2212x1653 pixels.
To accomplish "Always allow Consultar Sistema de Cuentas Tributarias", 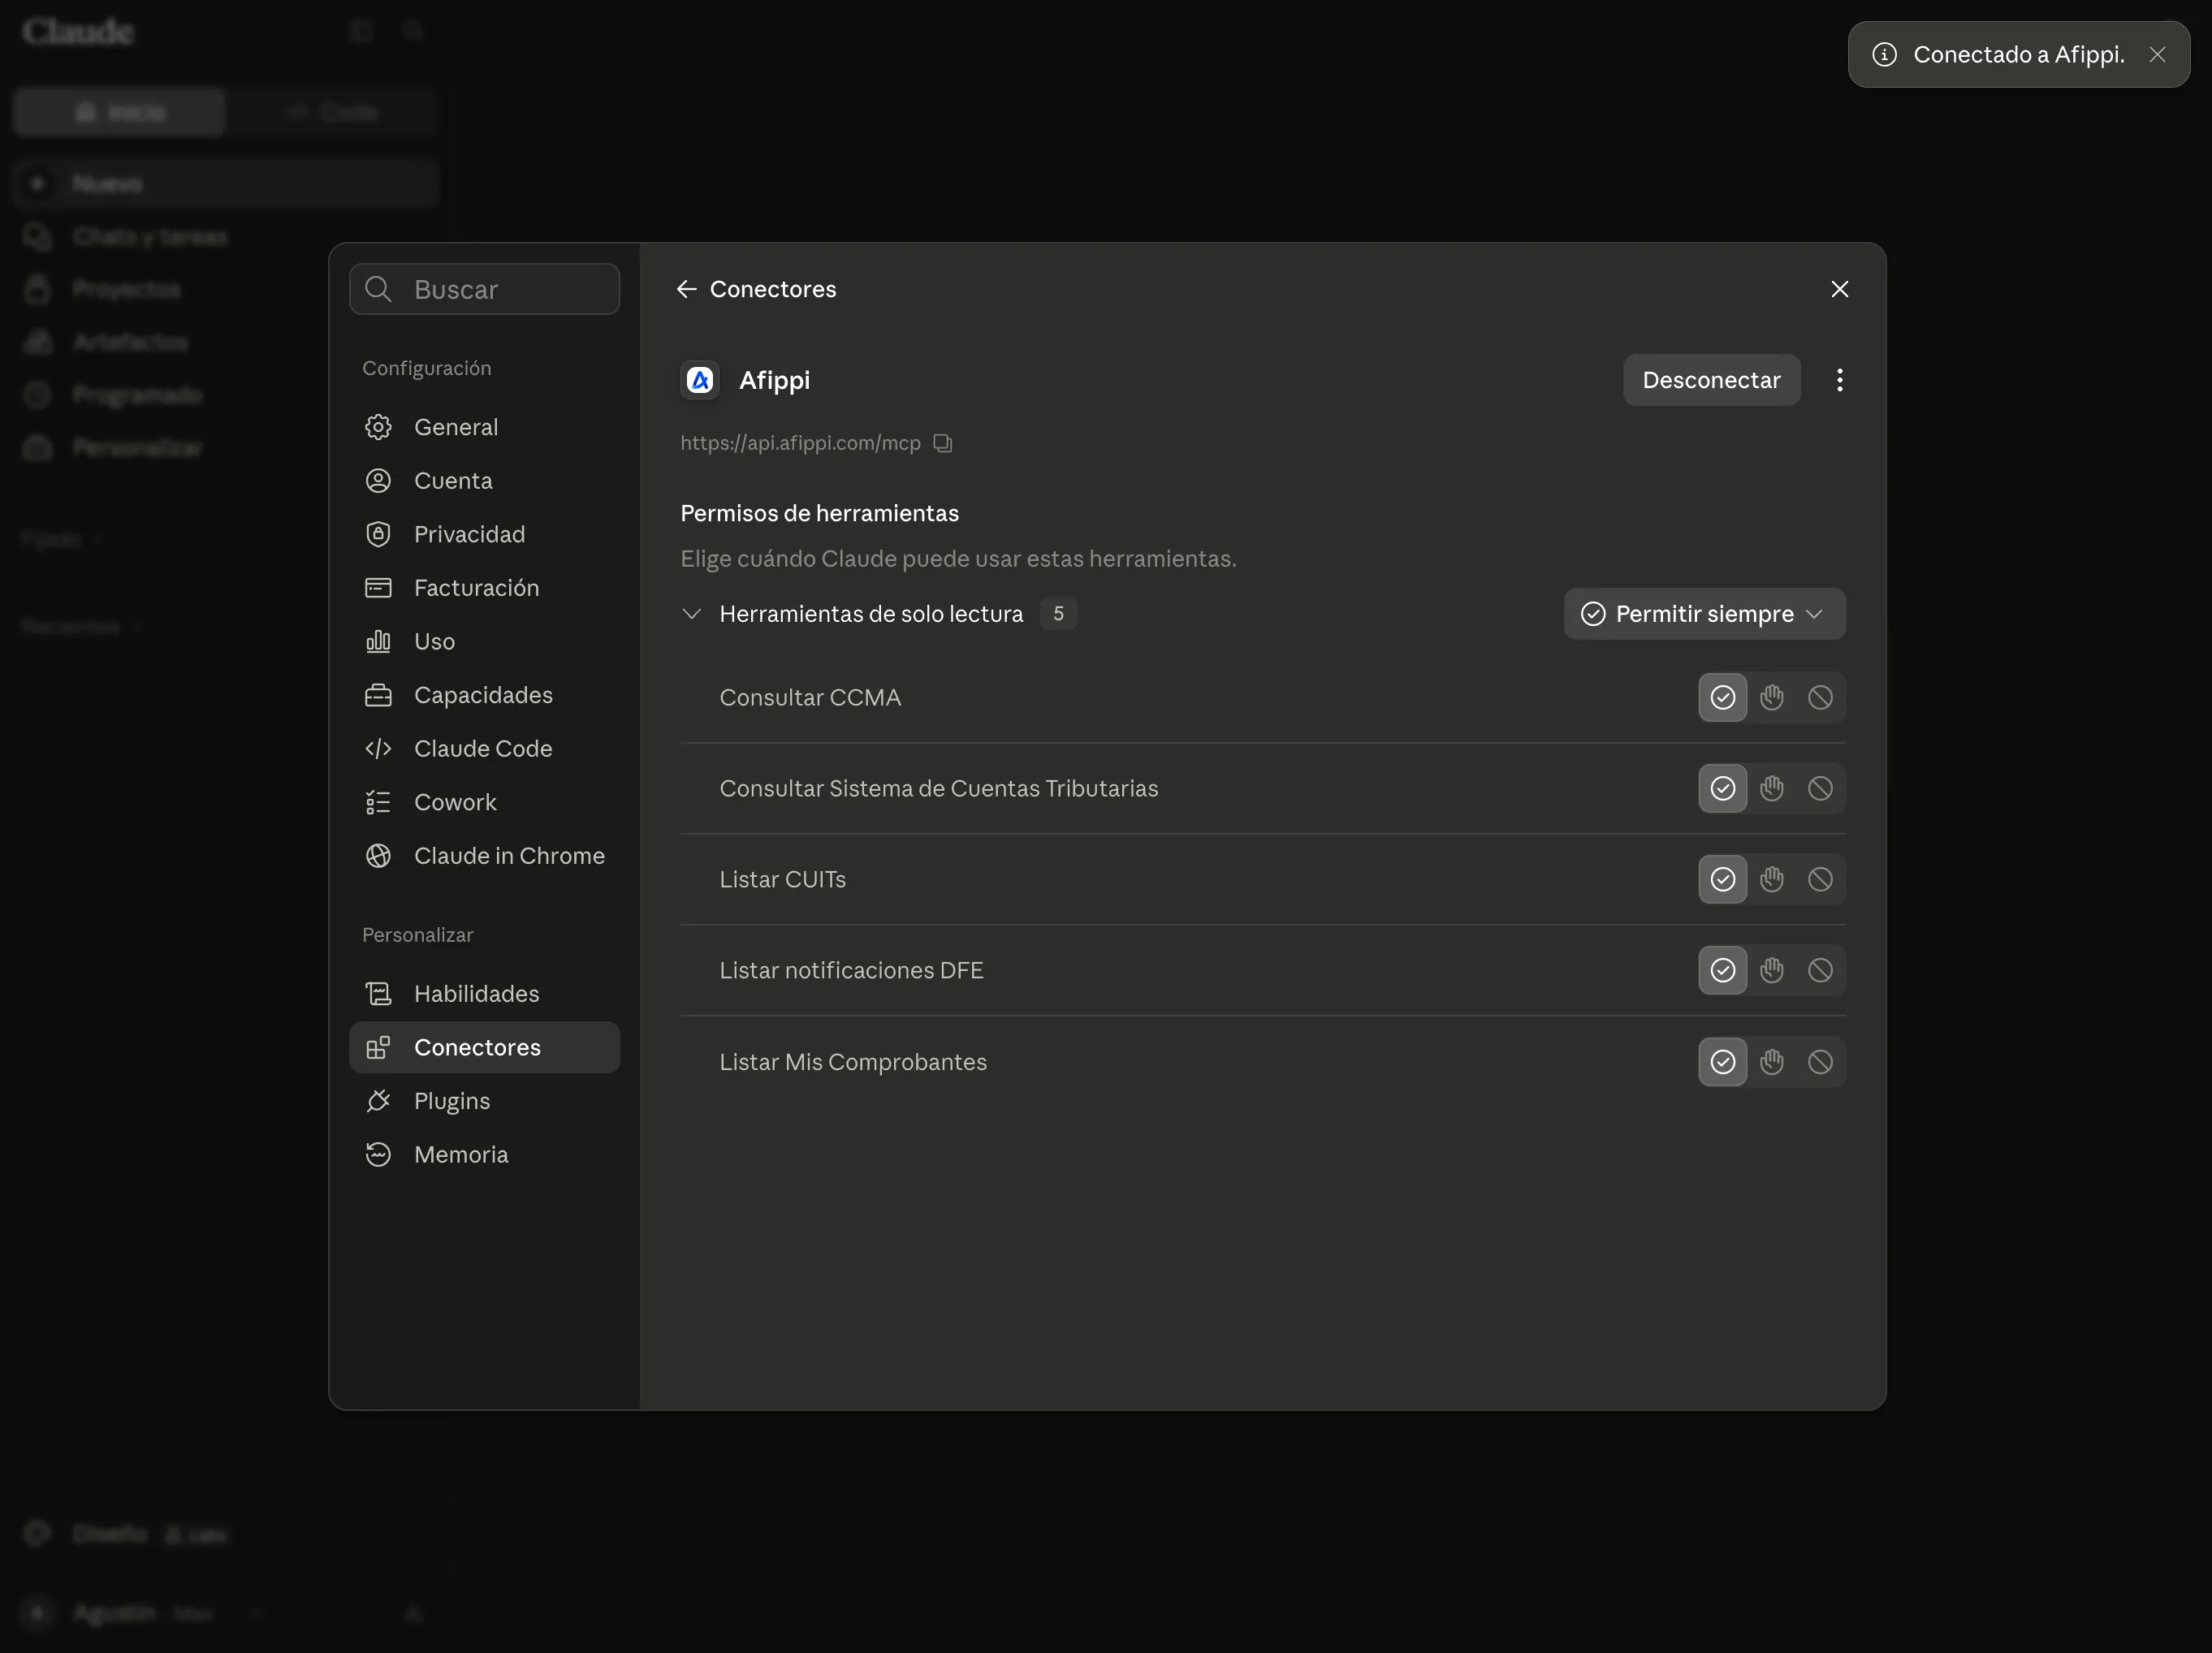I will coord(1722,789).
